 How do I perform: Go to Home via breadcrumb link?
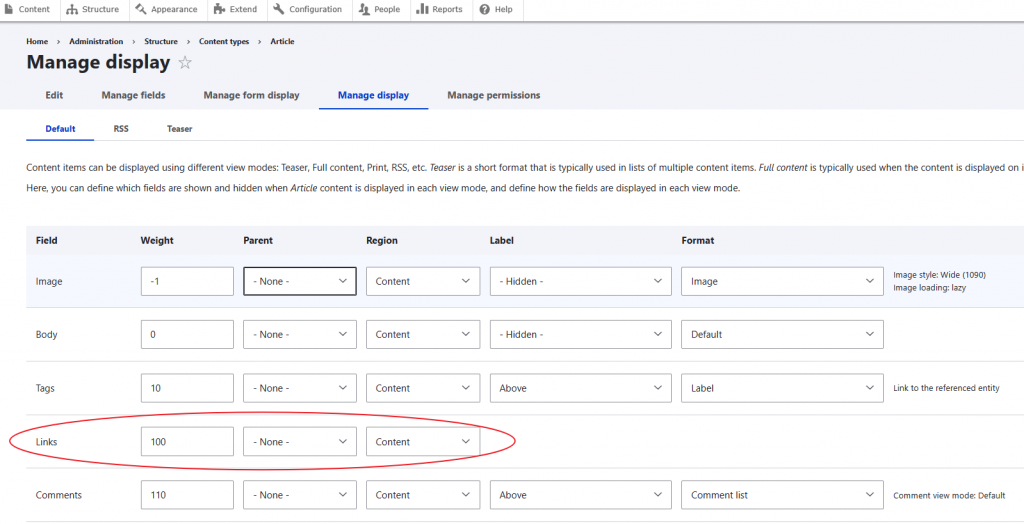37,42
